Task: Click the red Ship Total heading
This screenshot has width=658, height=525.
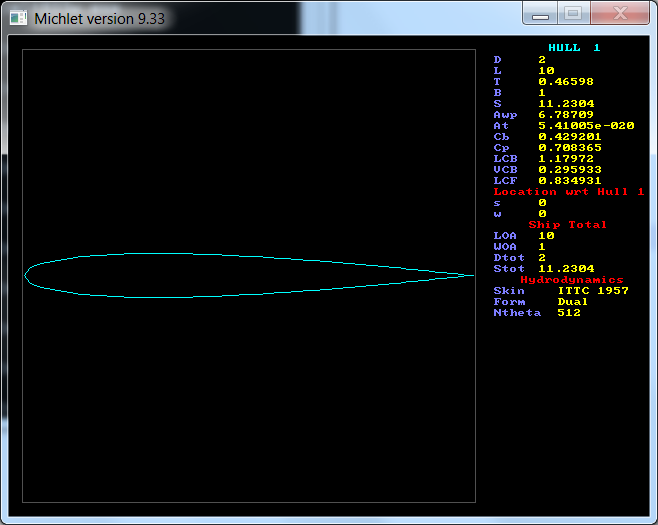Action: [568, 224]
